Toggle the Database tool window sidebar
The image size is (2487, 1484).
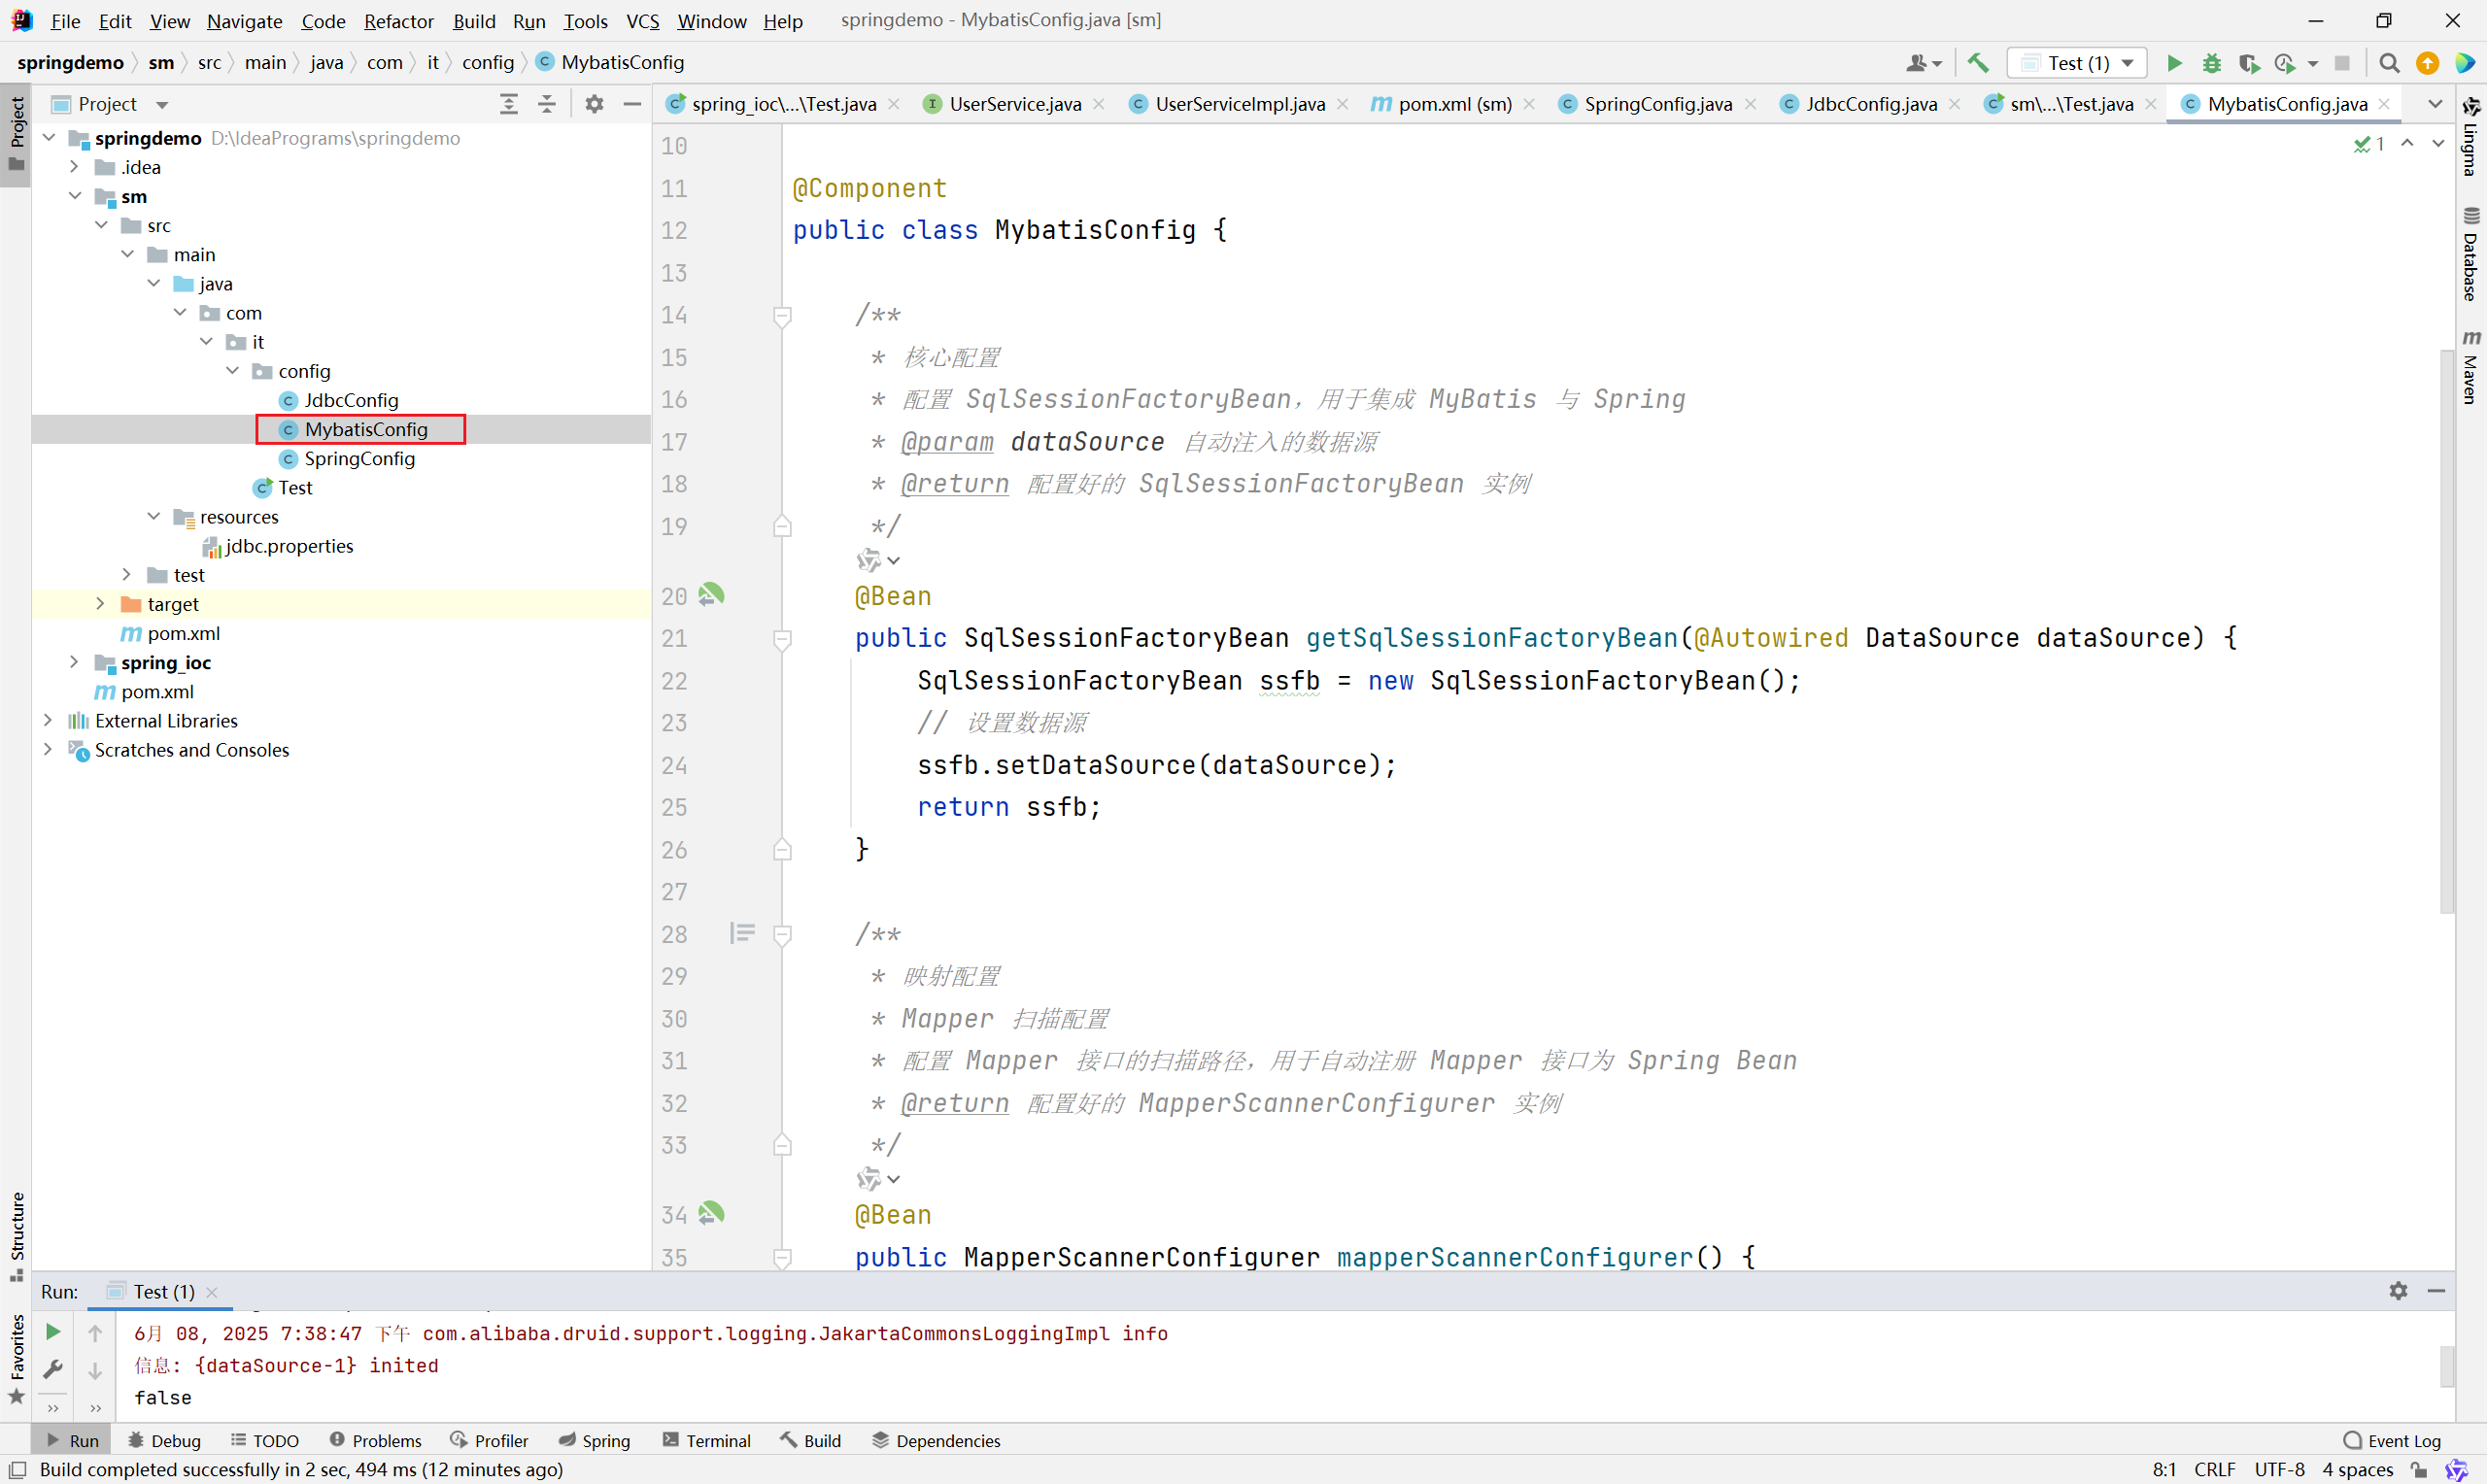point(2470,255)
